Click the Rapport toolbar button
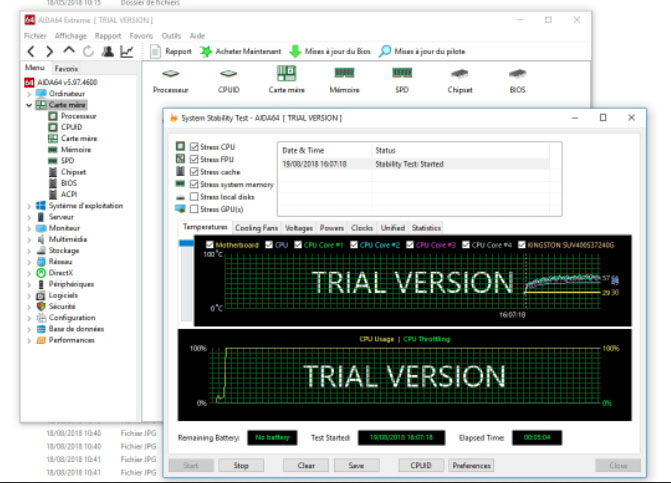The height and width of the screenshot is (483, 671). 171,51
